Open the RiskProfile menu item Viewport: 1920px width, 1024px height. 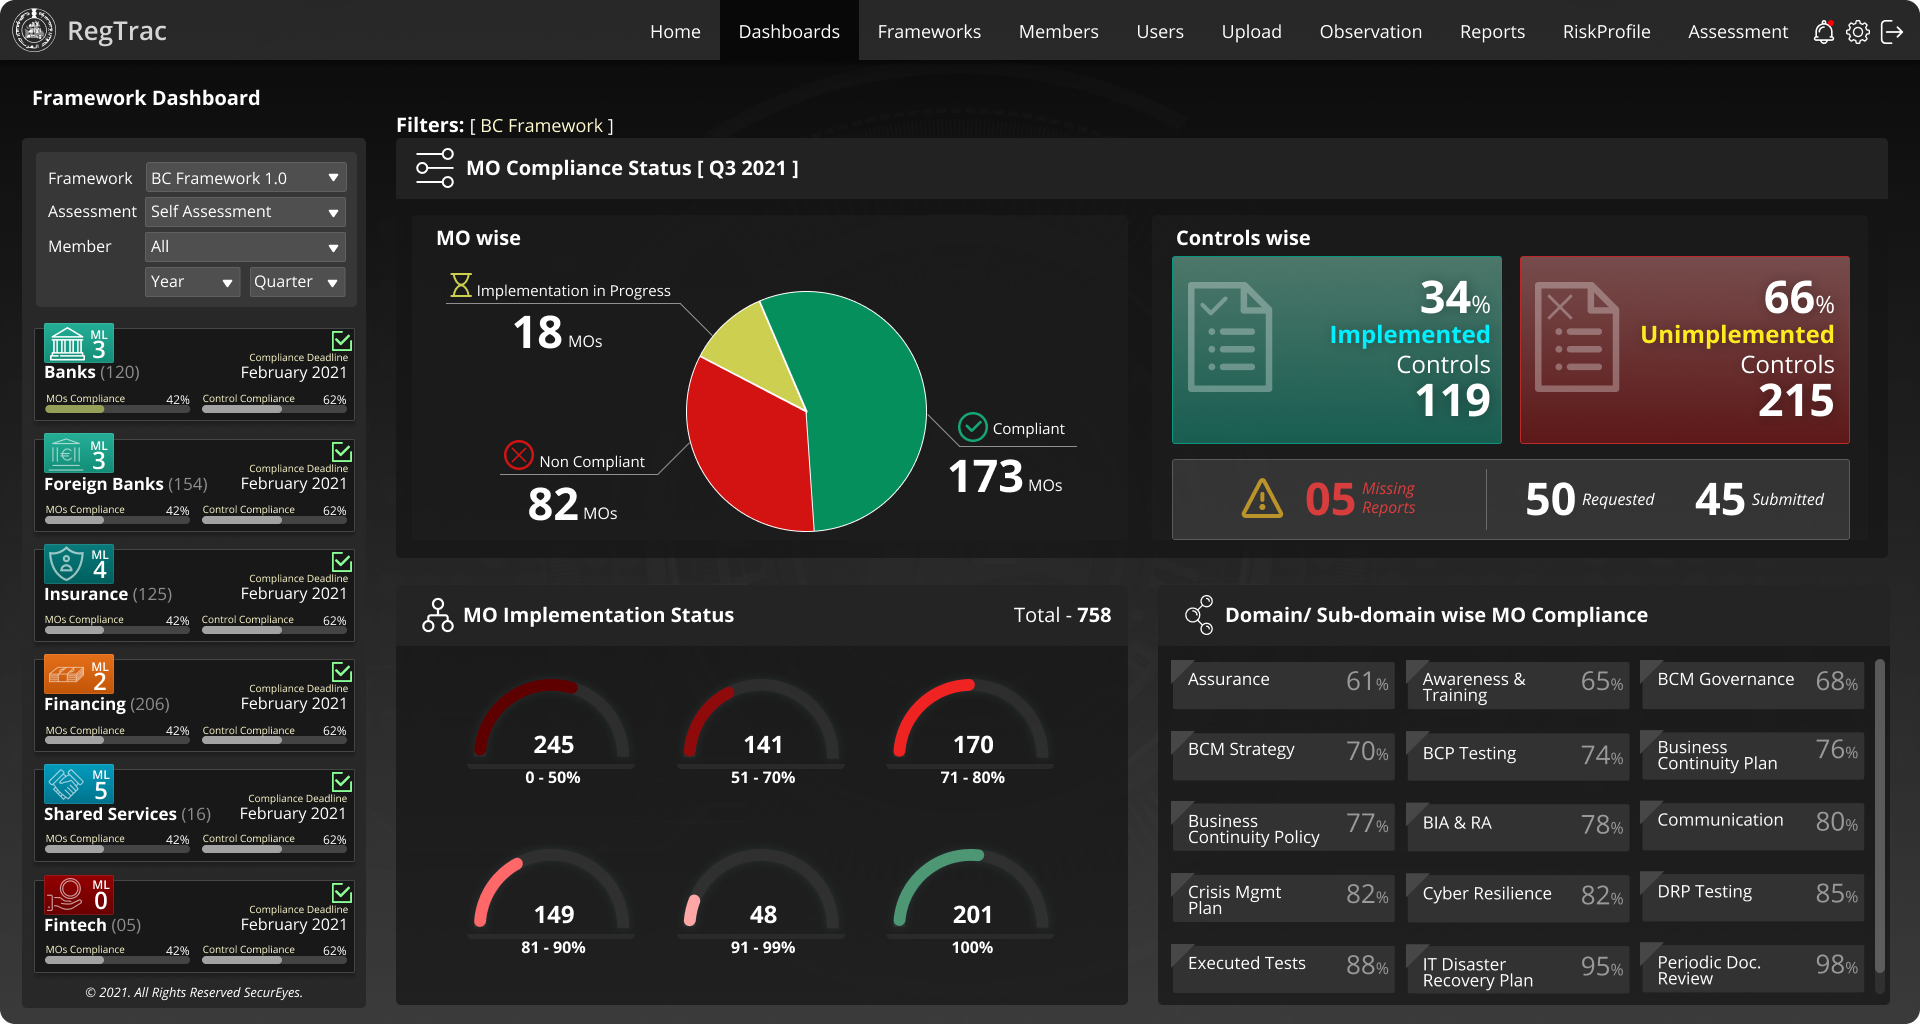(x=1606, y=32)
